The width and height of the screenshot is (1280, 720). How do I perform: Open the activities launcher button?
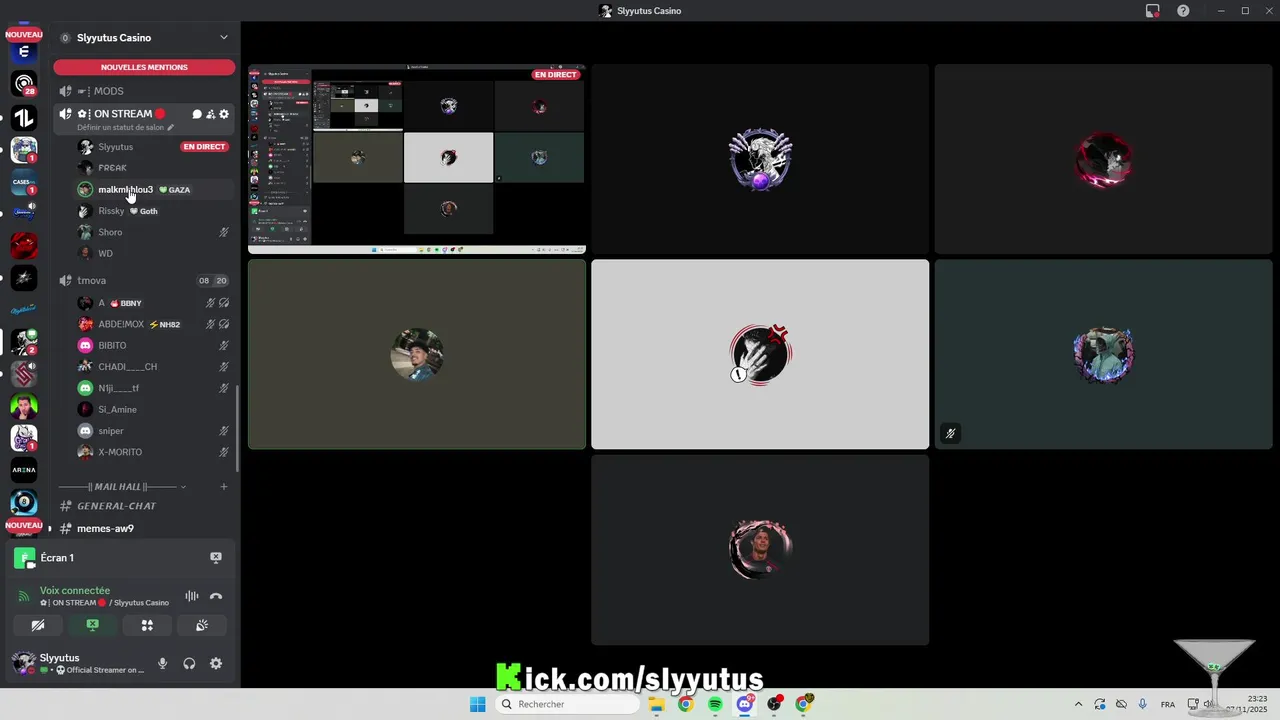pyautogui.click(x=147, y=625)
